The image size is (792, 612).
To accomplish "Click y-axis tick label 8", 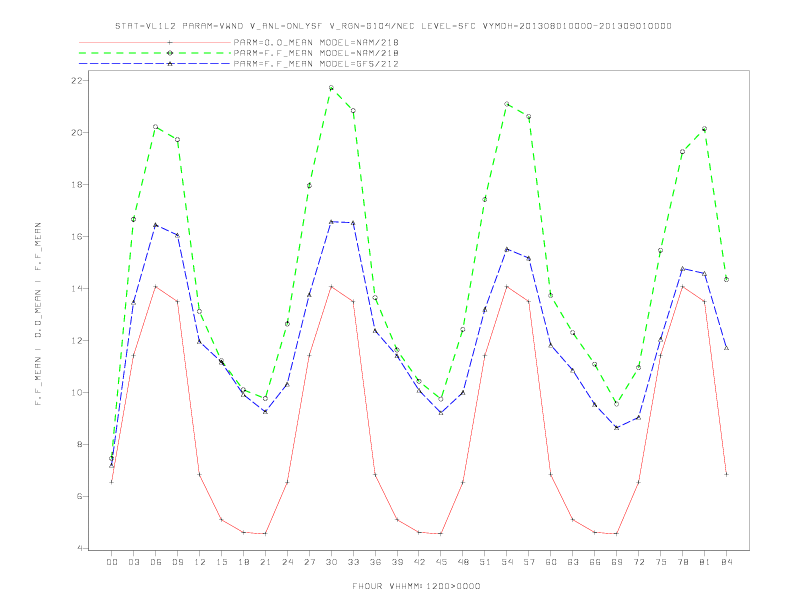I will (79, 445).
